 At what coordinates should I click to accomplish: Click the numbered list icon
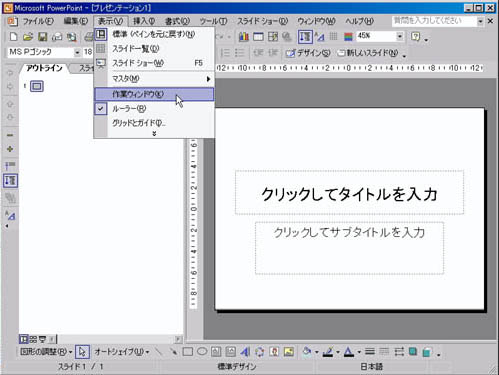225,53
